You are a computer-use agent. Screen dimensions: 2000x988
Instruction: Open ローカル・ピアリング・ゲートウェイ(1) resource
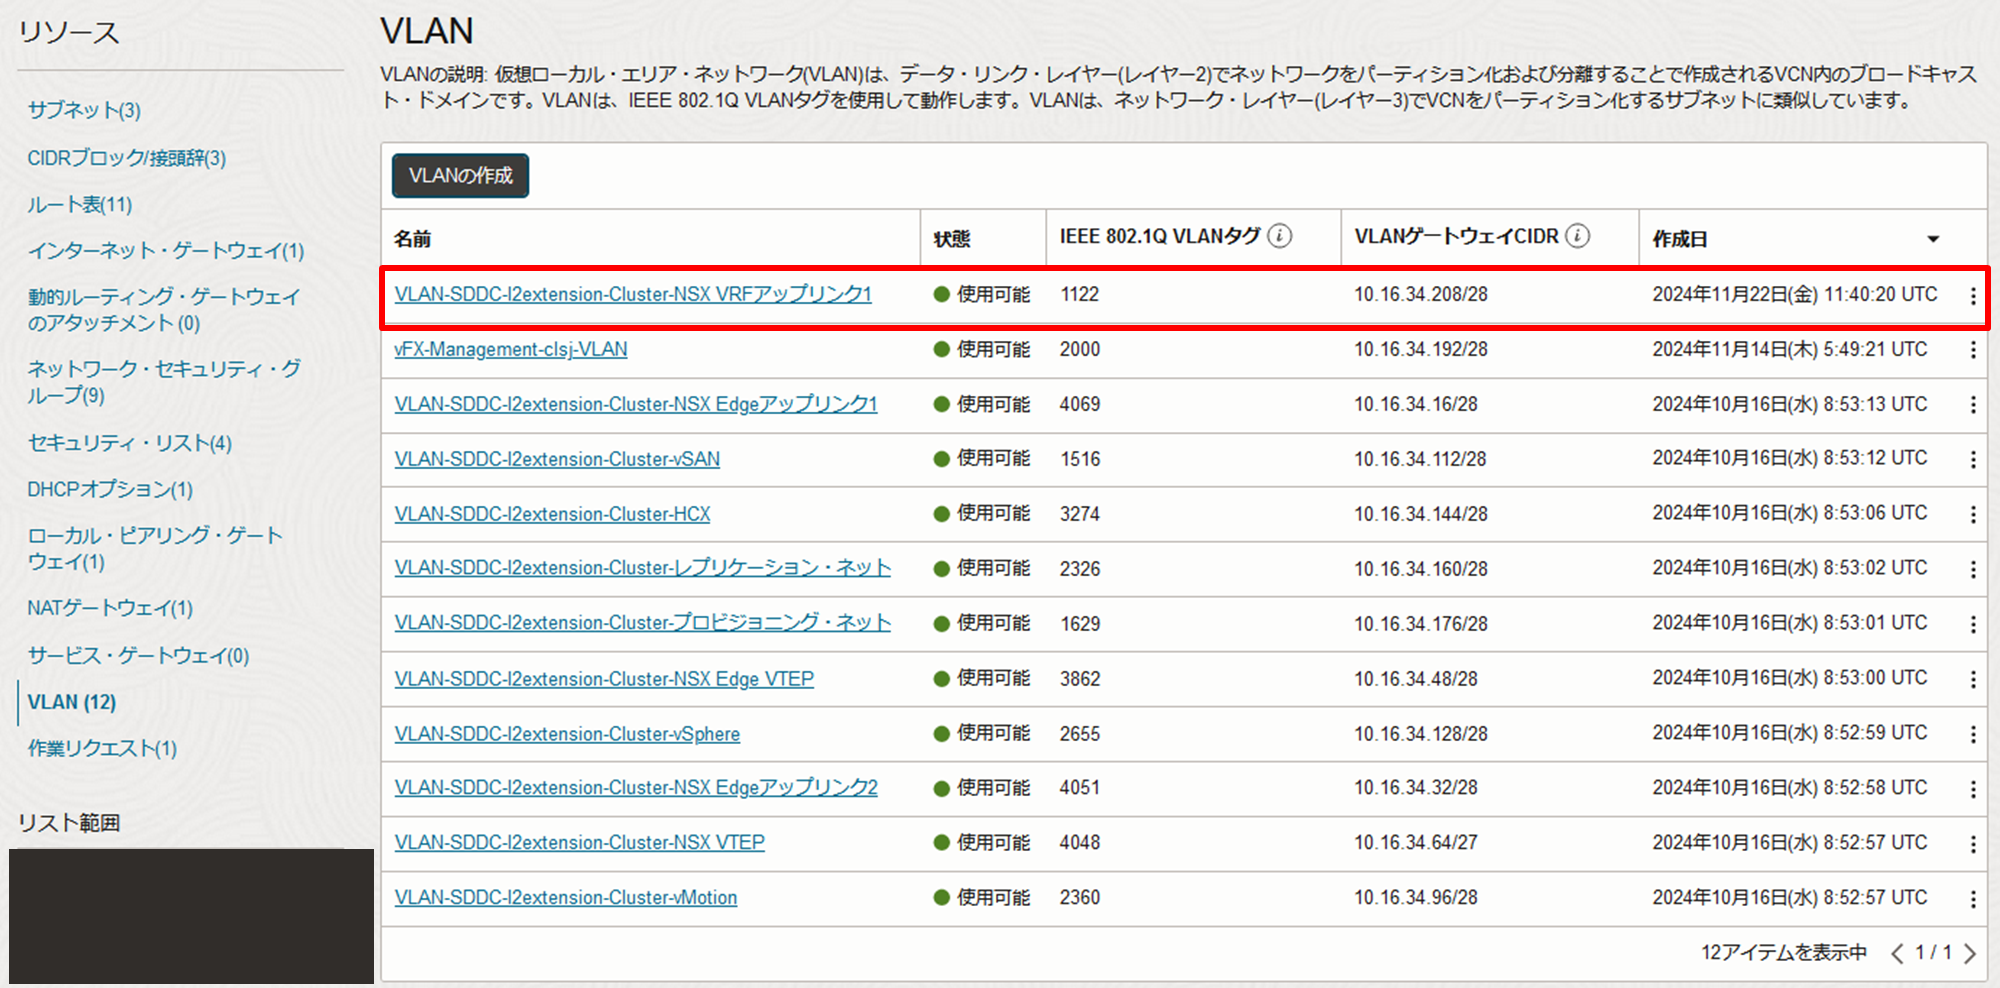pos(155,548)
